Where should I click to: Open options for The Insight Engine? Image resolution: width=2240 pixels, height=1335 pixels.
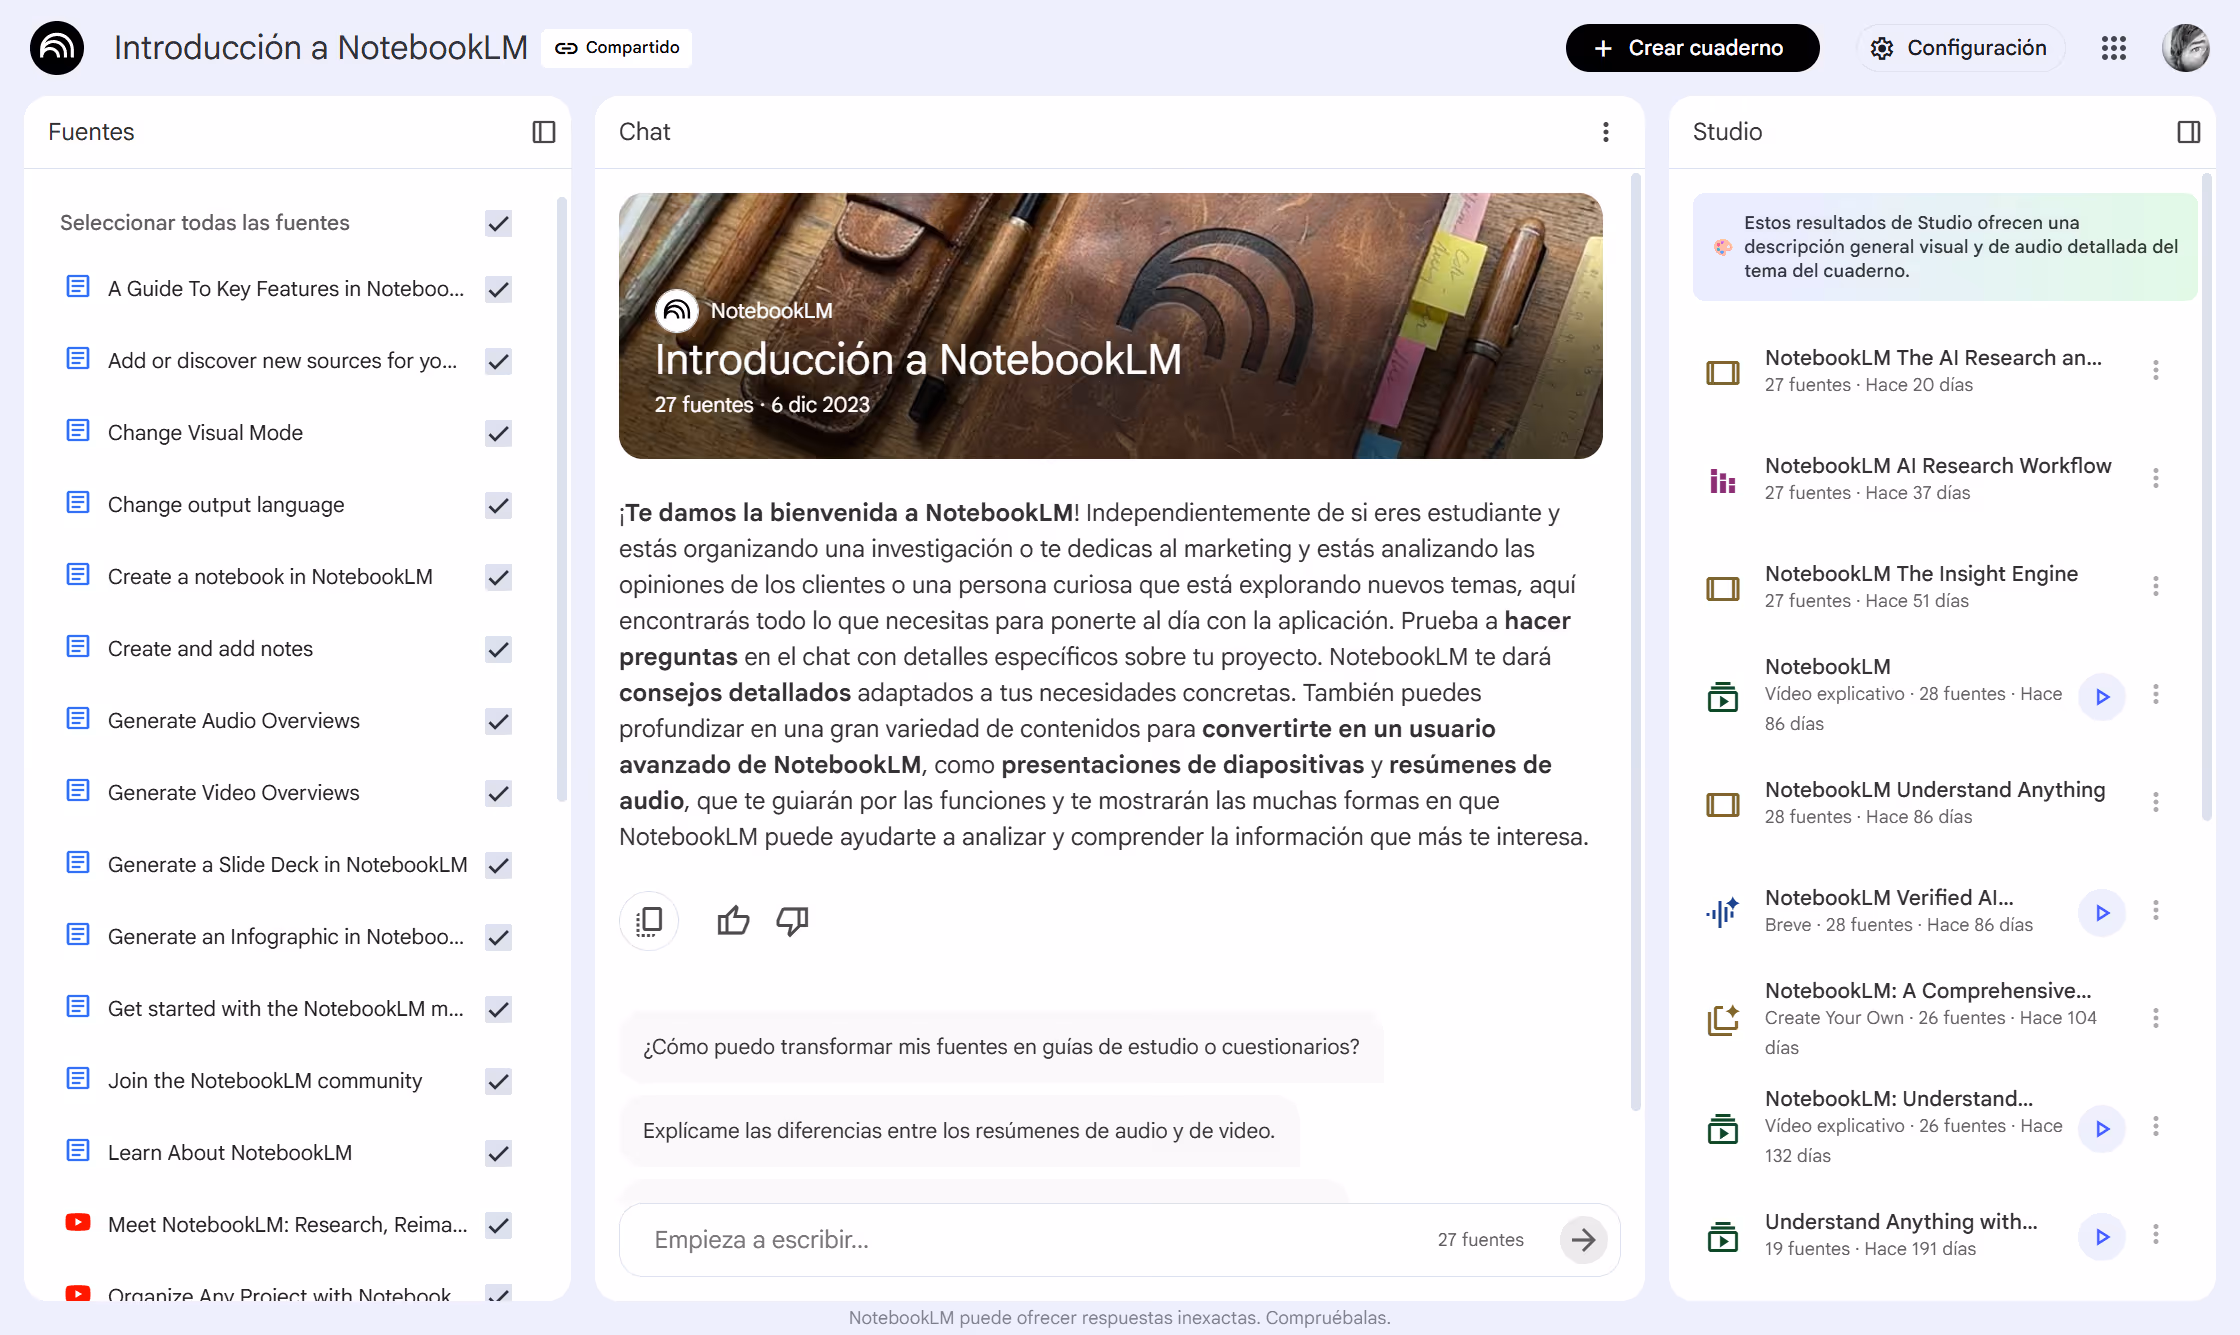[2156, 587]
